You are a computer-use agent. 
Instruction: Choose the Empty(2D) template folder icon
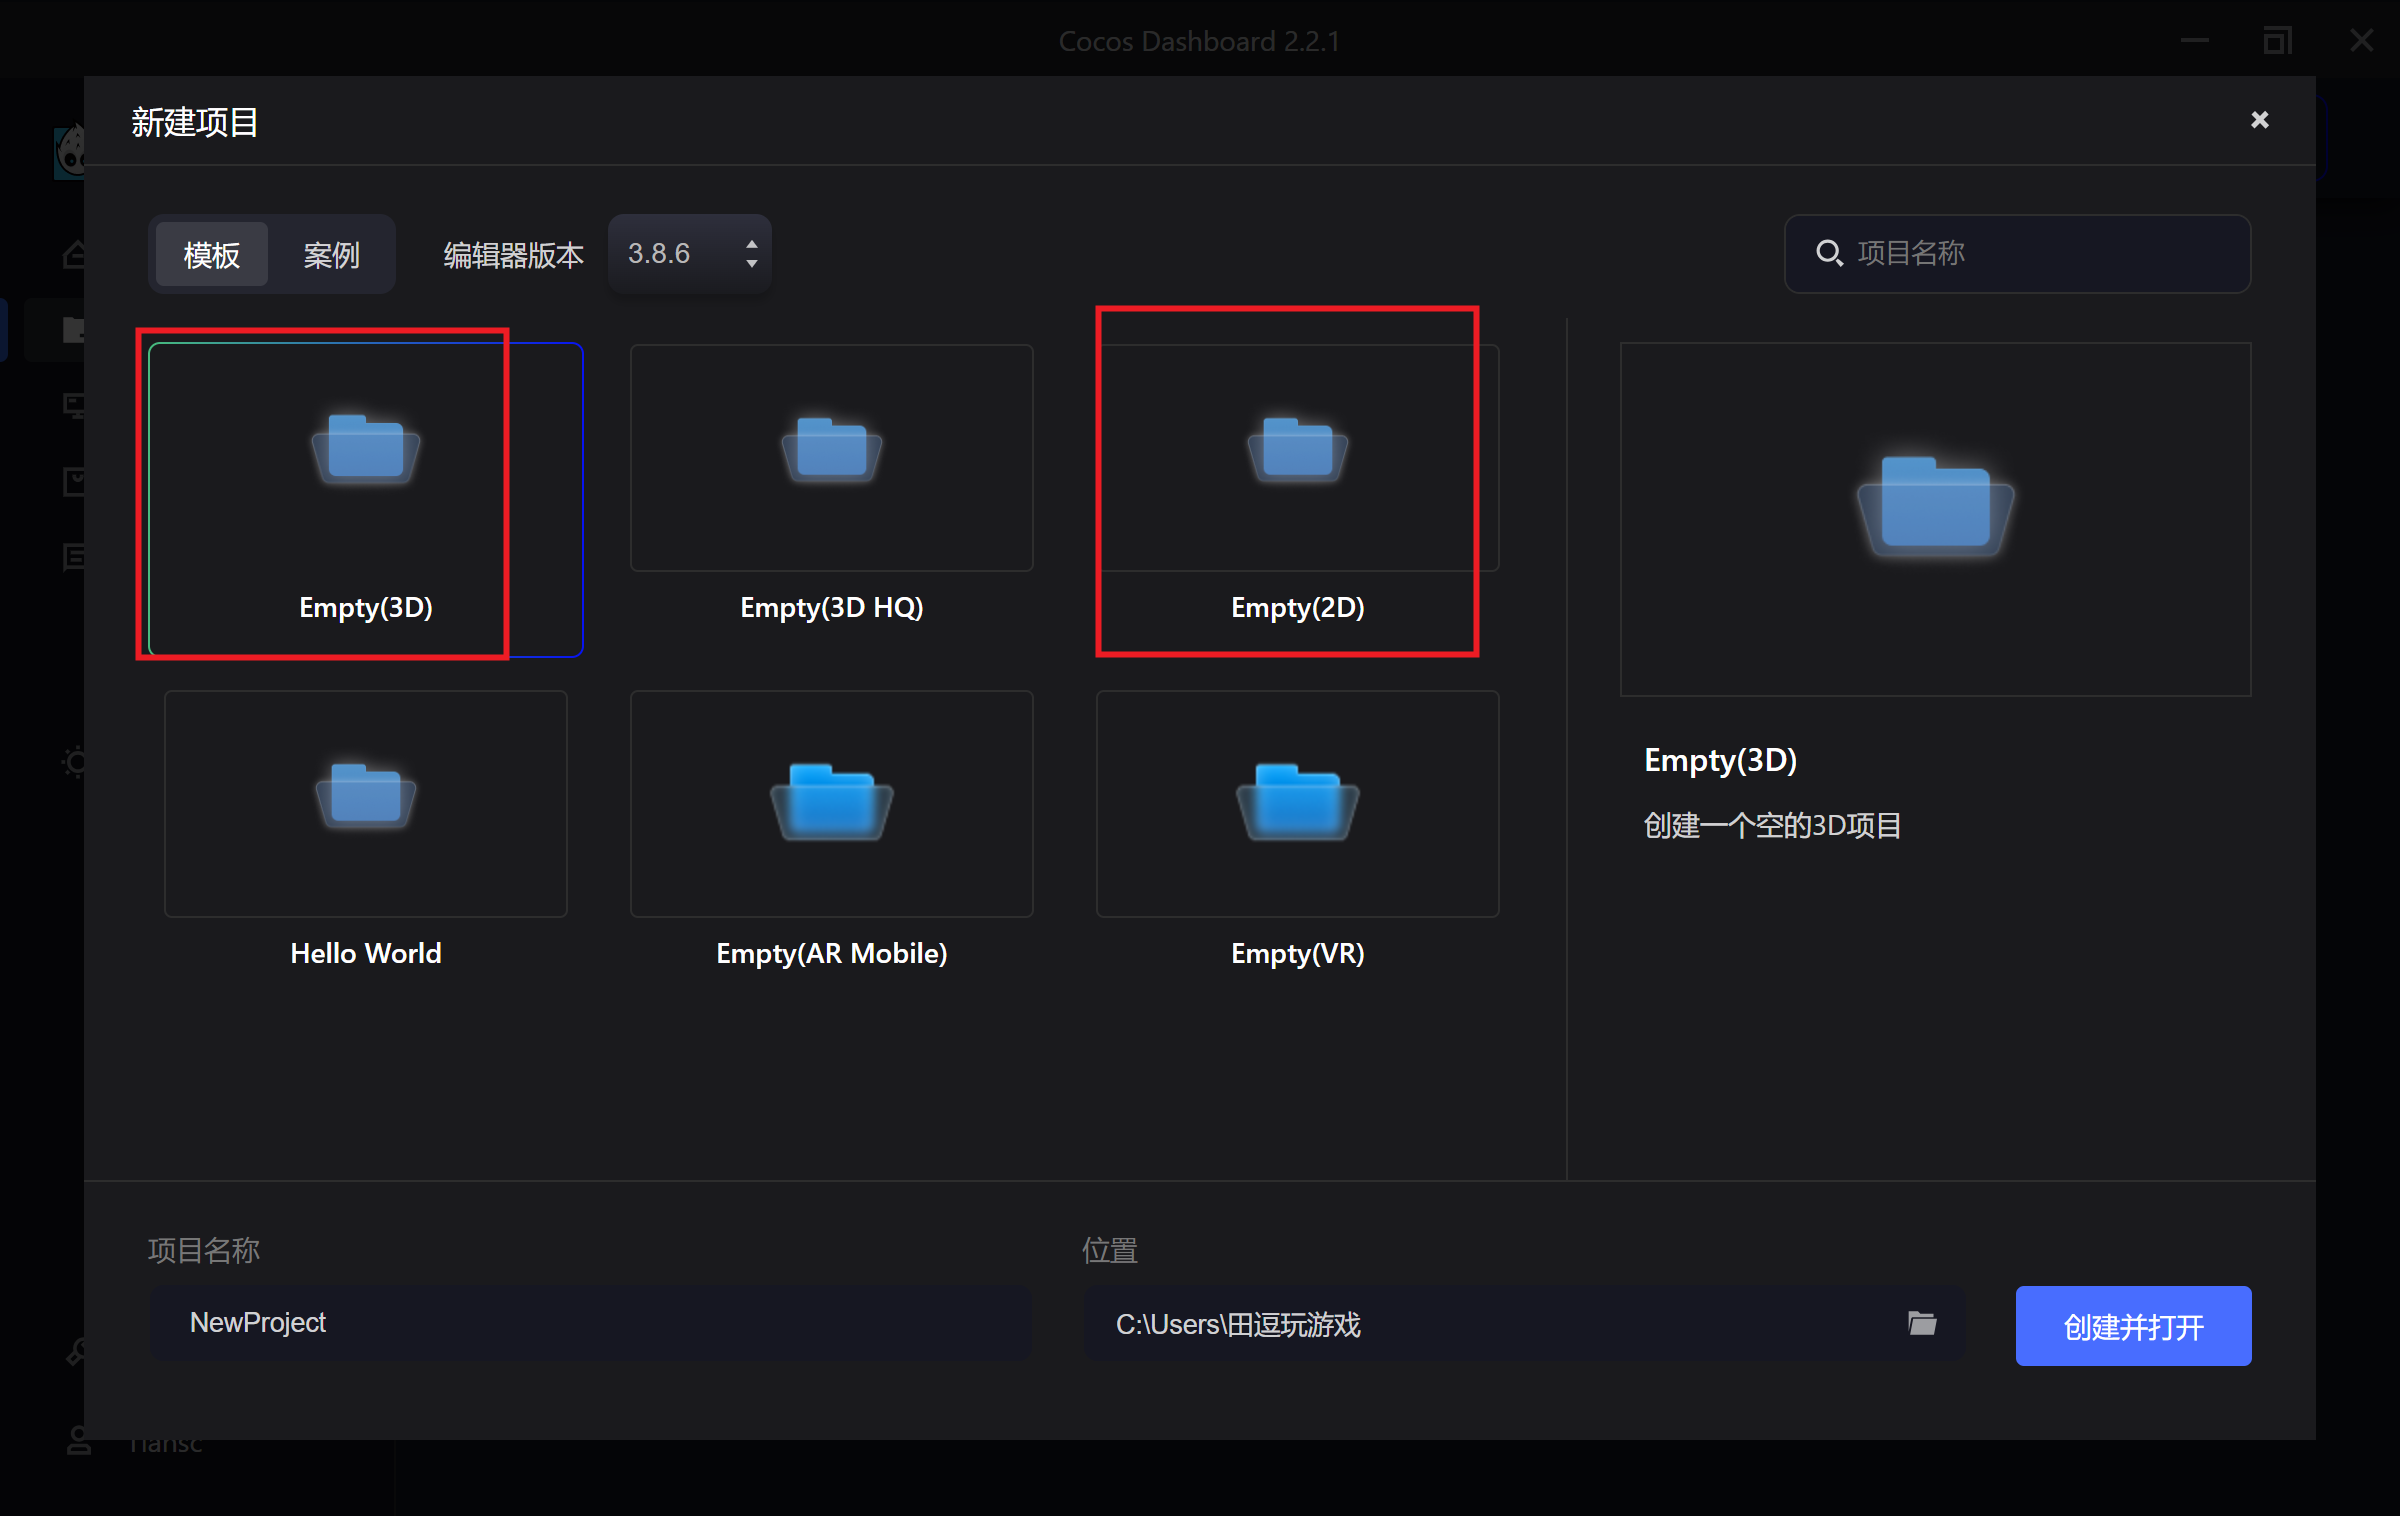tap(1297, 449)
